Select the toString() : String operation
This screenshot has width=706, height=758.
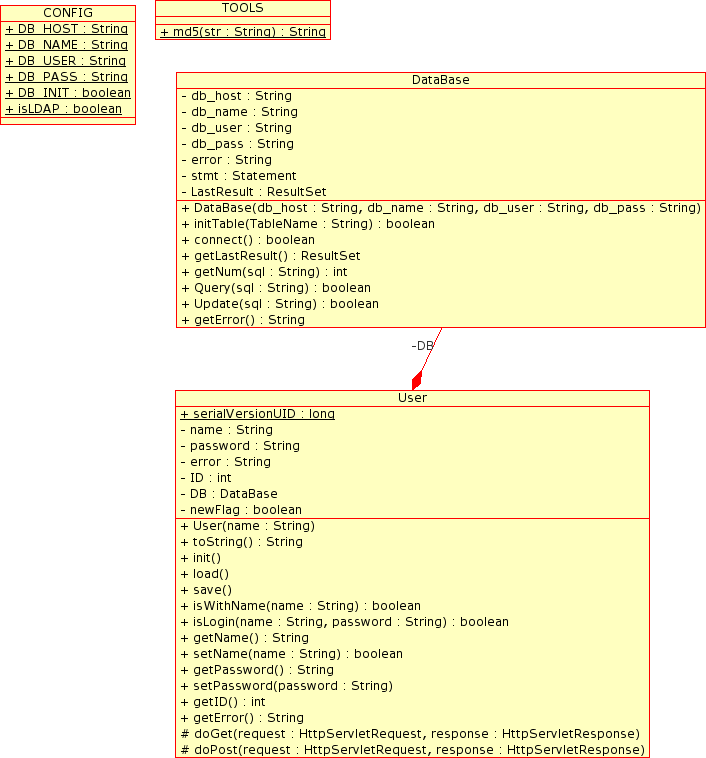click(x=241, y=542)
